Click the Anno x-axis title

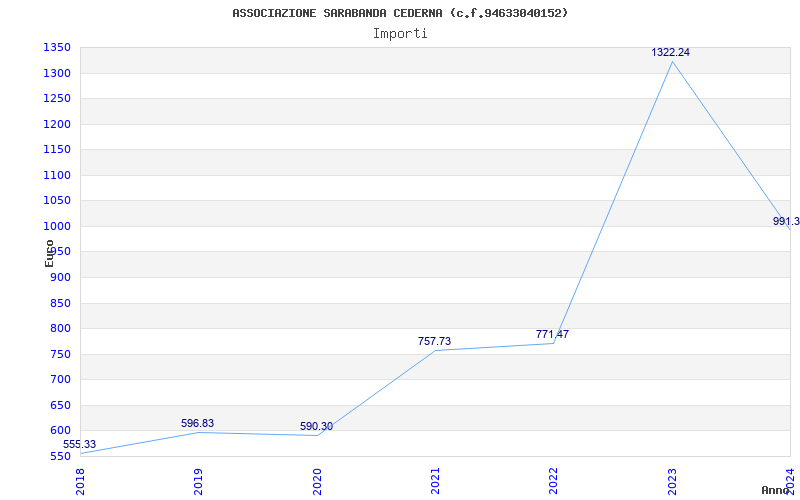tap(776, 490)
